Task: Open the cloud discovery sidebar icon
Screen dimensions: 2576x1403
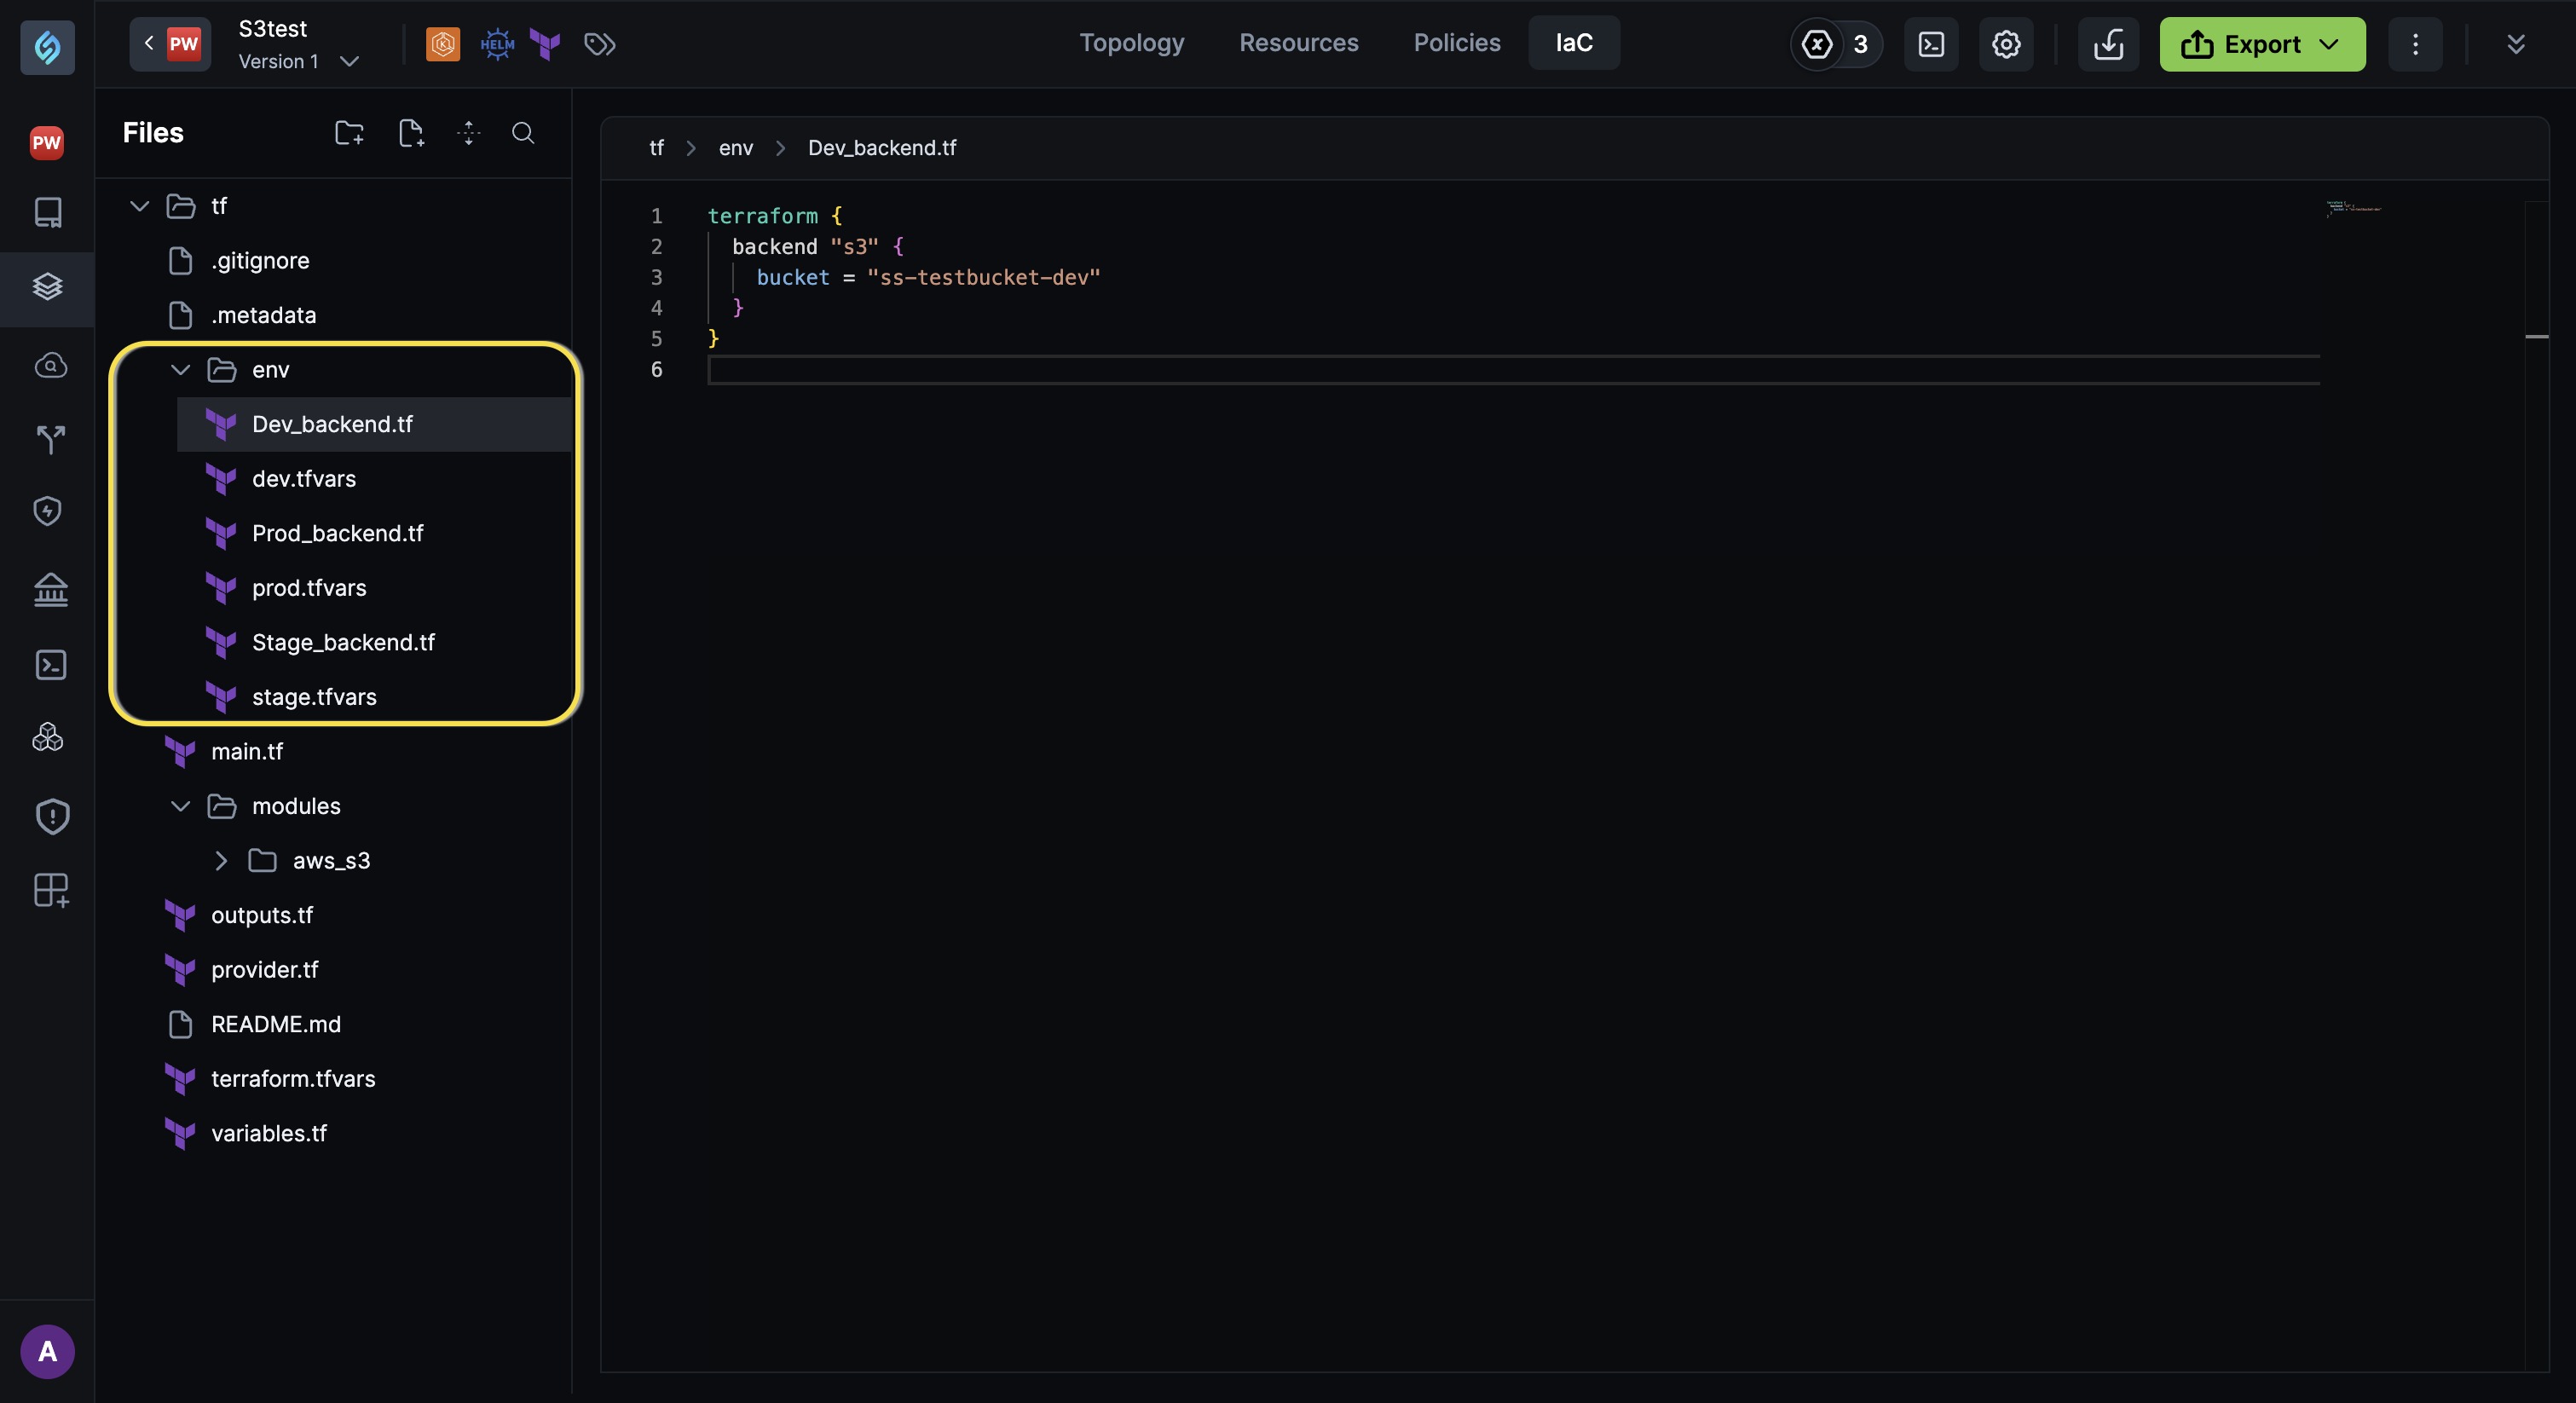Action: [50, 365]
